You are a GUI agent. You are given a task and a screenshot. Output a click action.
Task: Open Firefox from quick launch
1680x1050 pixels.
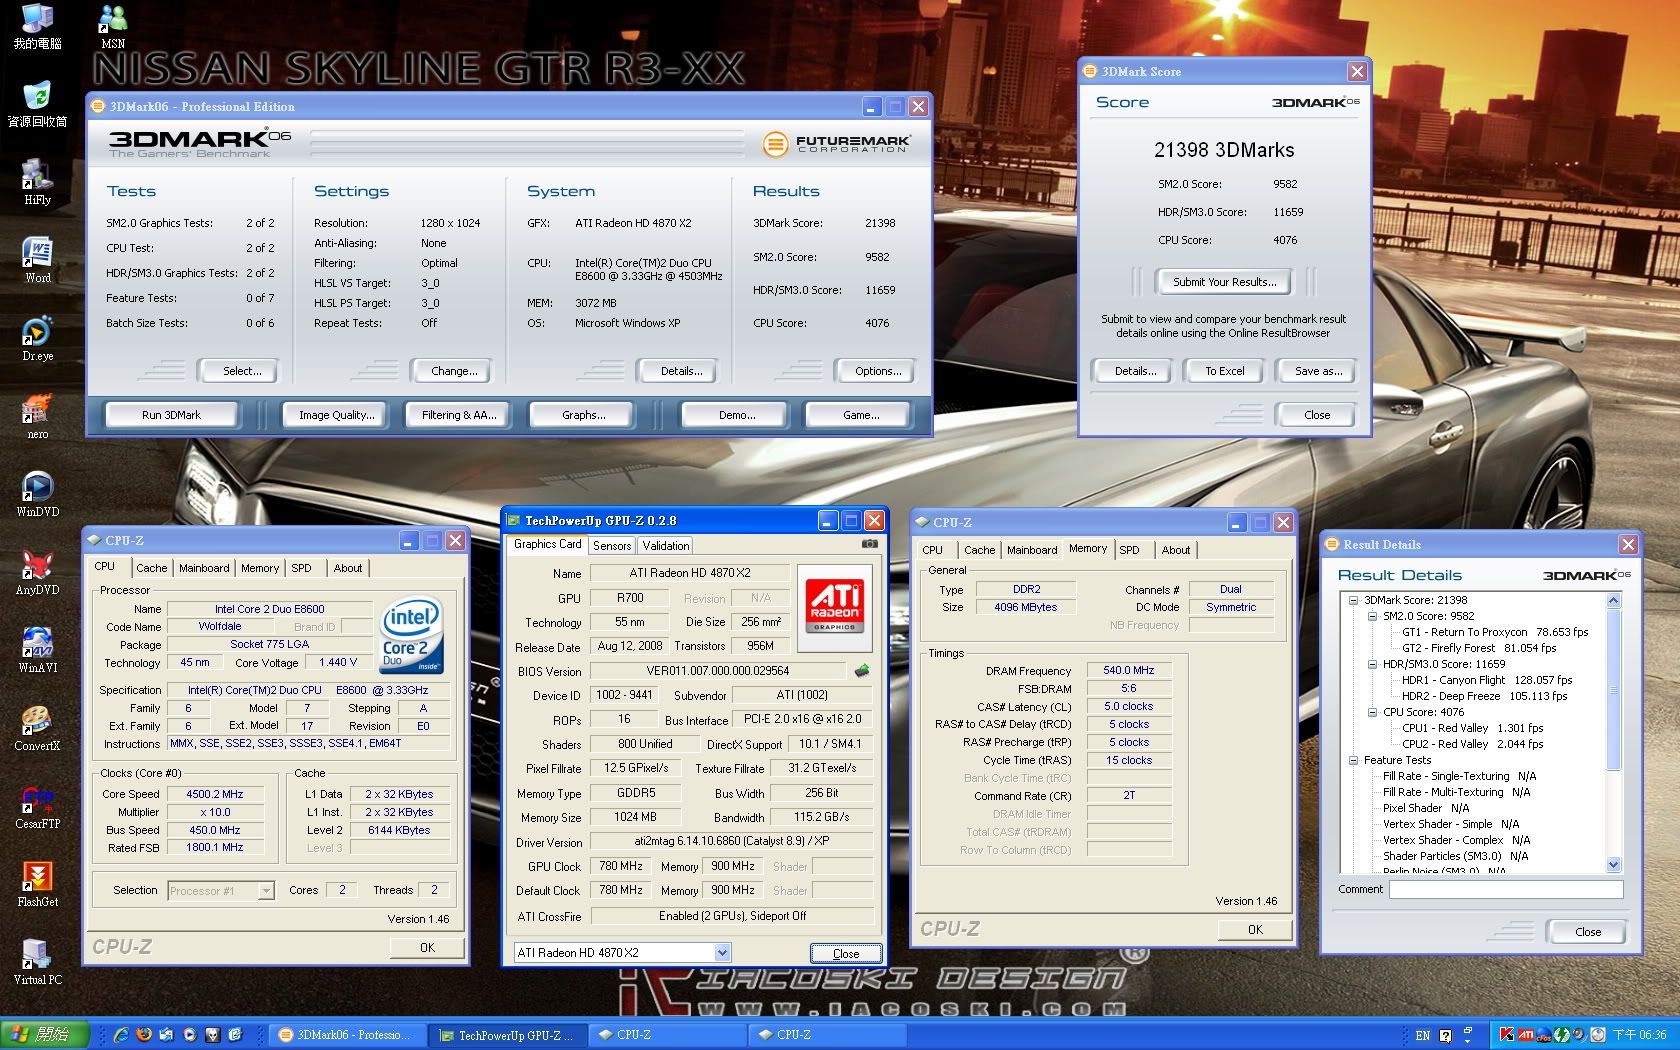(144, 1035)
